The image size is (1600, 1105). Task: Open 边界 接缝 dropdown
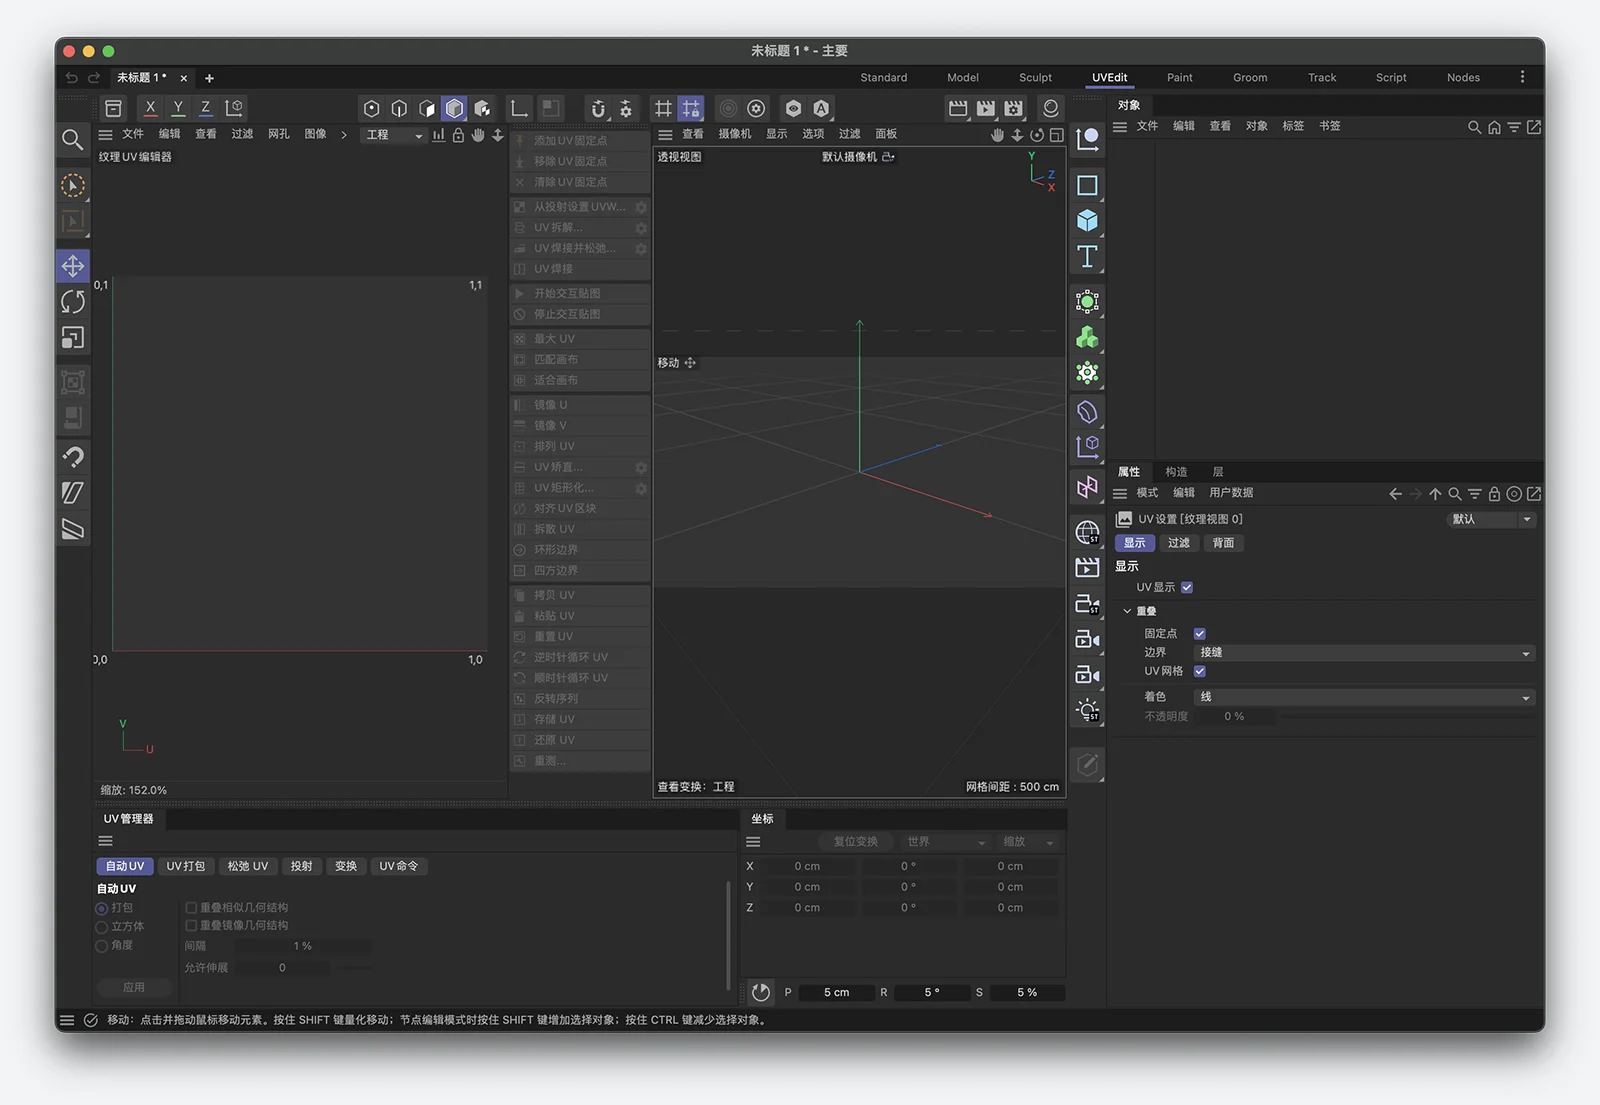(x=1364, y=653)
